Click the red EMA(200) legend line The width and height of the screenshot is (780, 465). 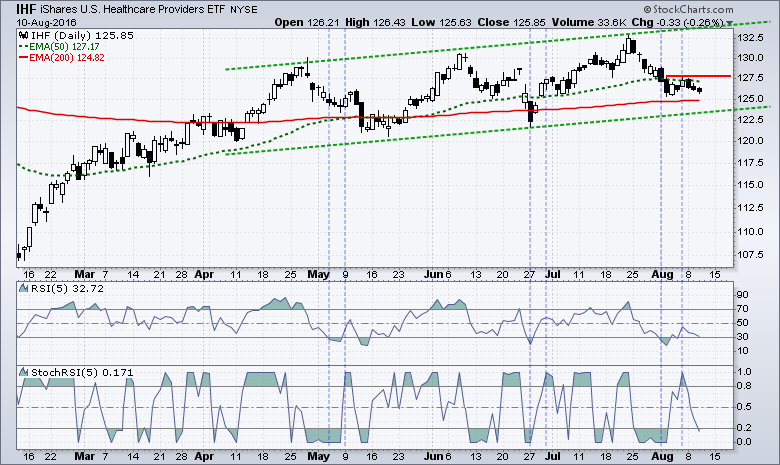point(23,58)
